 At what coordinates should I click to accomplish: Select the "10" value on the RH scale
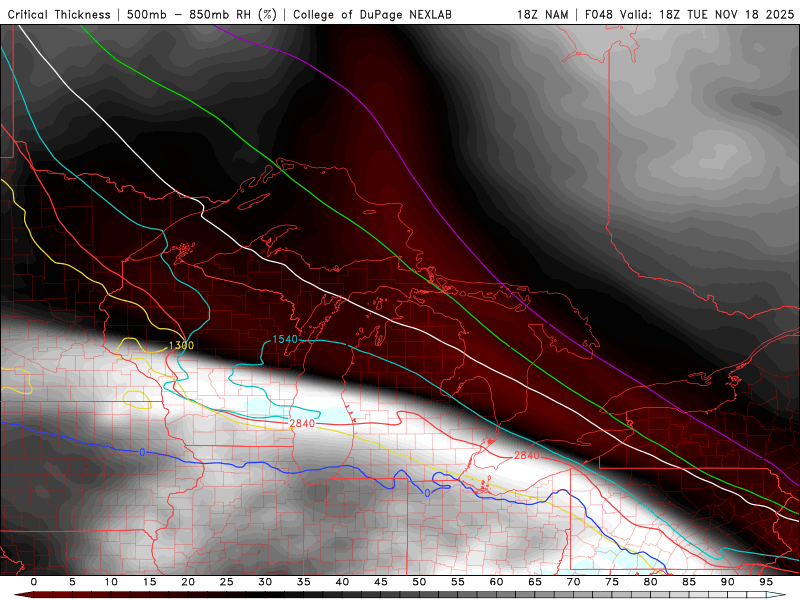[x=111, y=582]
